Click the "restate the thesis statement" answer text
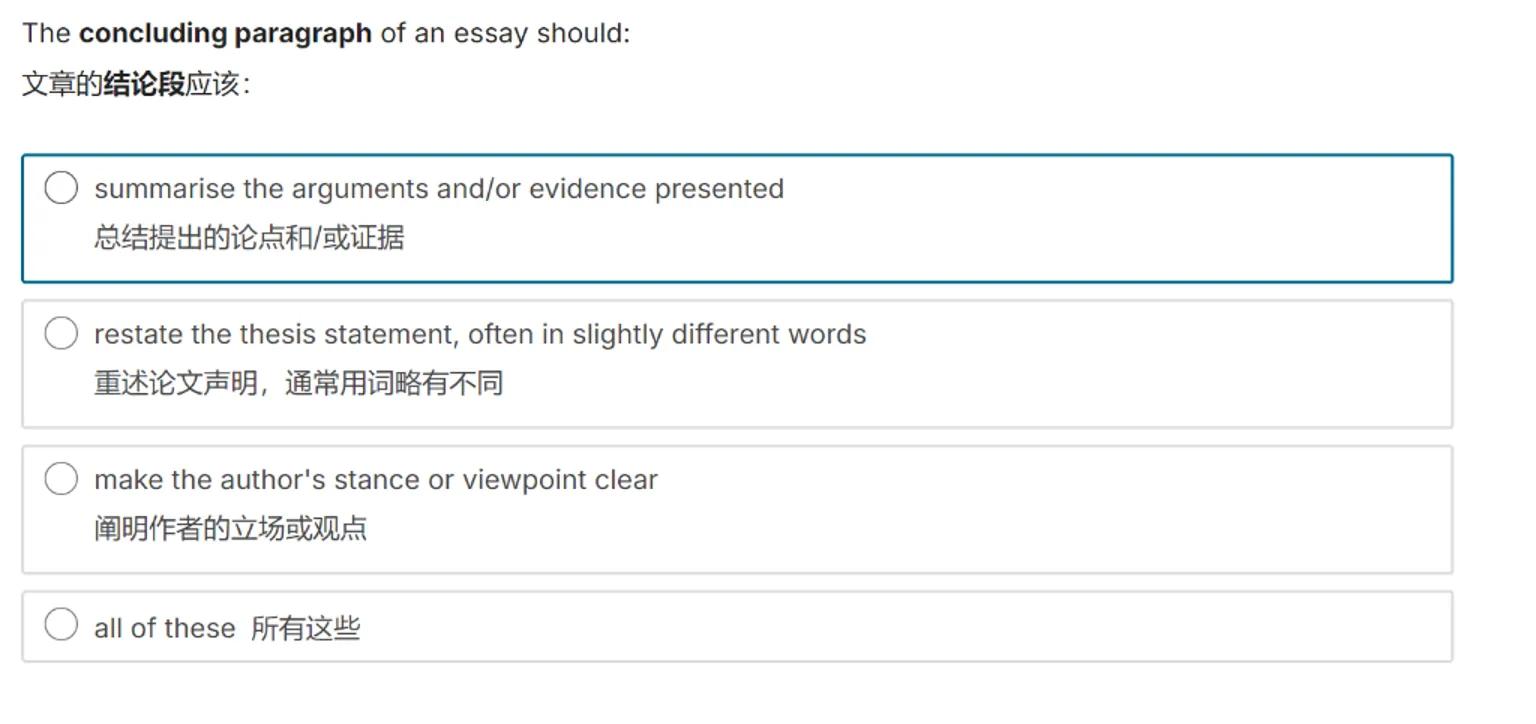The image size is (1536, 724). pyautogui.click(x=480, y=334)
